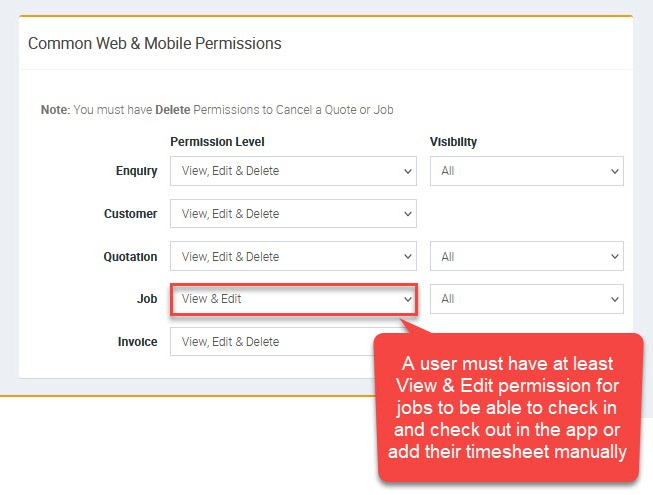Select the Quotation row label
This screenshot has height=495, width=653.
tap(131, 257)
